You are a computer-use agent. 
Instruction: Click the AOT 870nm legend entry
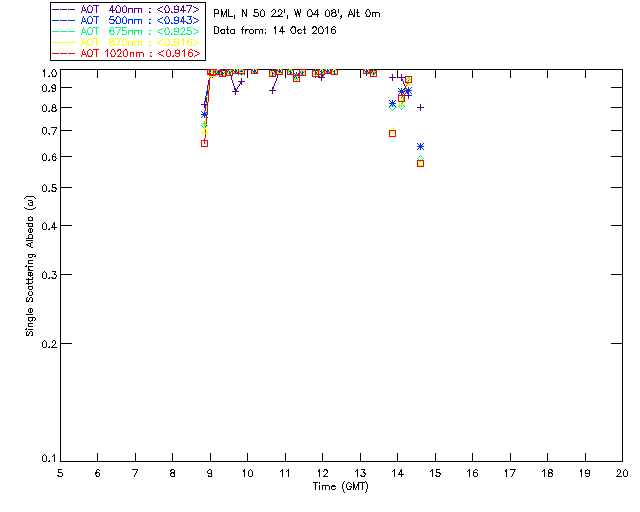pos(127,42)
